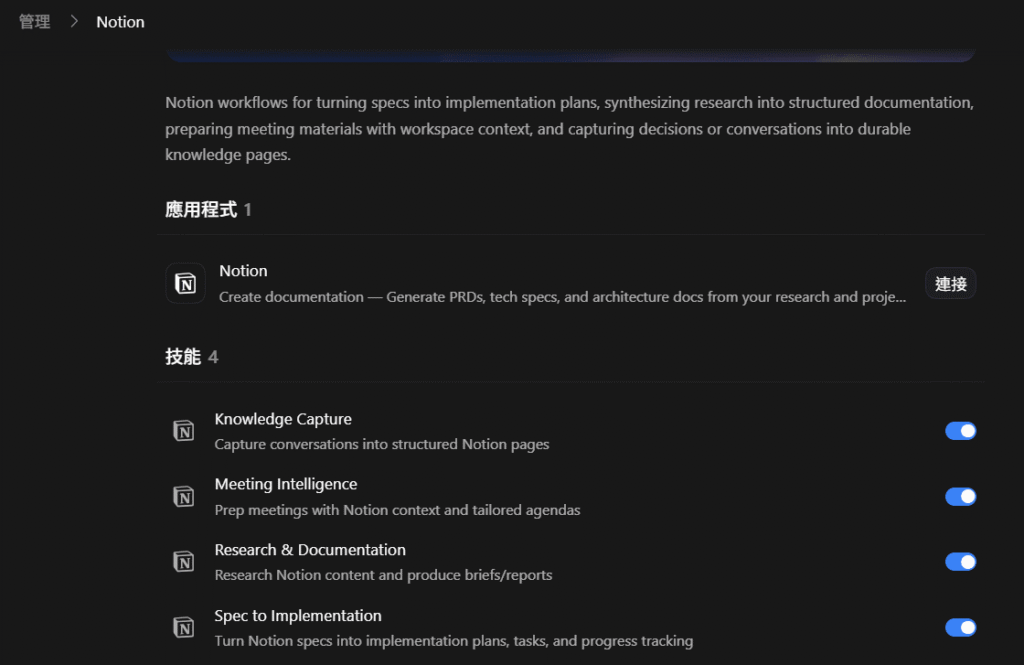Click the Meeting Intelligence skill icon
Viewport: 1024px width, 665px height.
pos(184,496)
